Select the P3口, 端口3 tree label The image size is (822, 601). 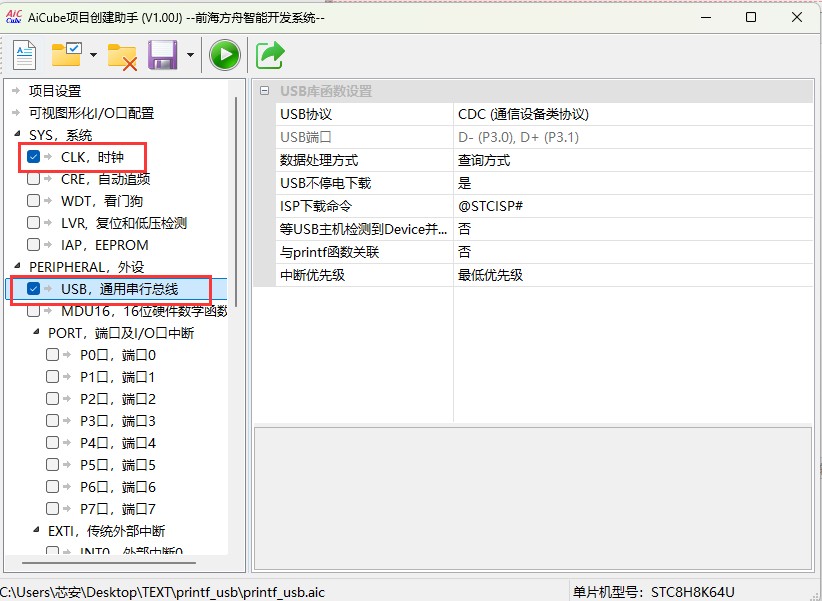click(117, 422)
